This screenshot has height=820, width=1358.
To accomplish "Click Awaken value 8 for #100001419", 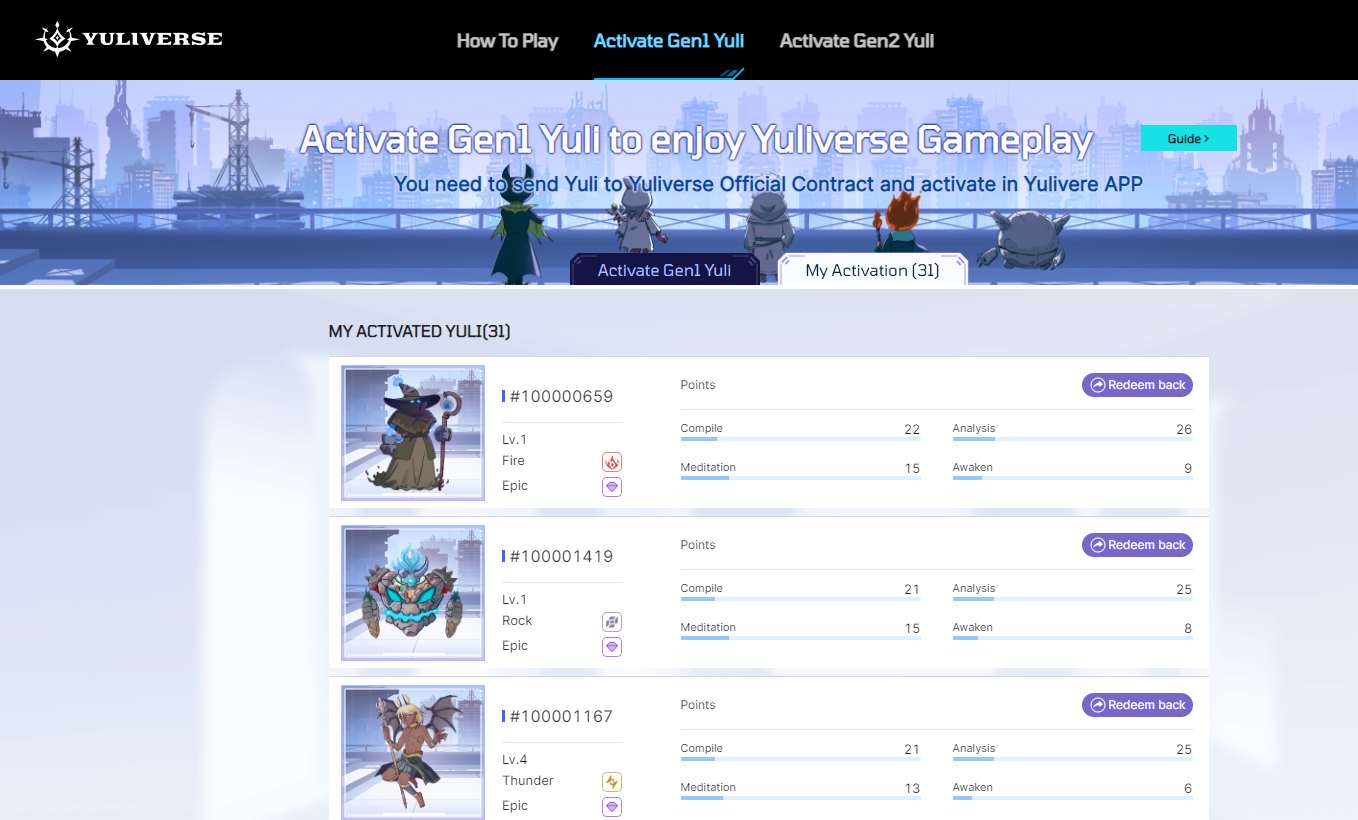I will [x=1188, y=629].
